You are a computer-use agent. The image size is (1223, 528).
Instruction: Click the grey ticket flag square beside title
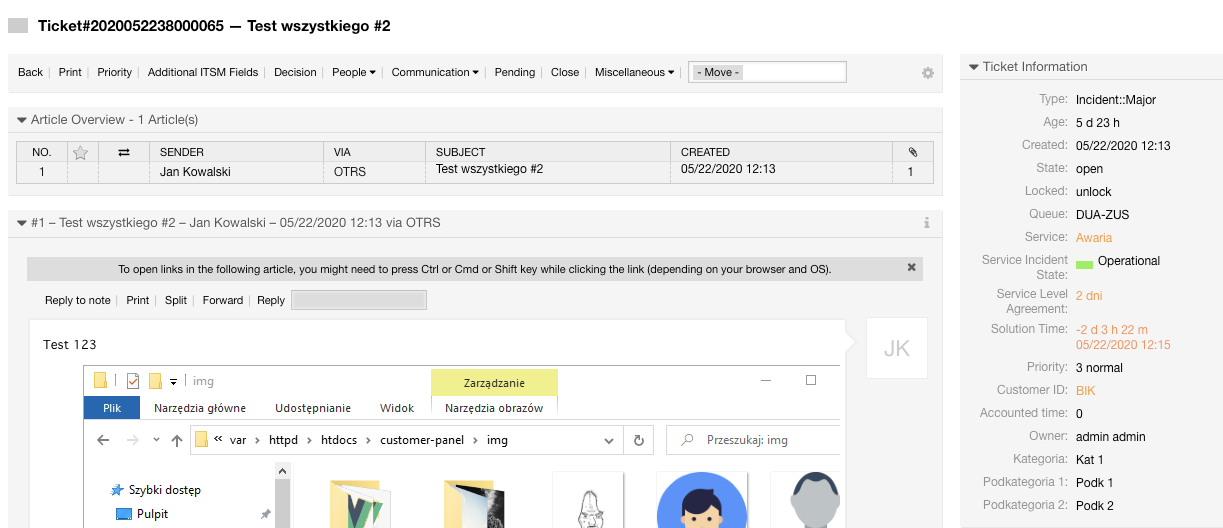tap(18, 26)
